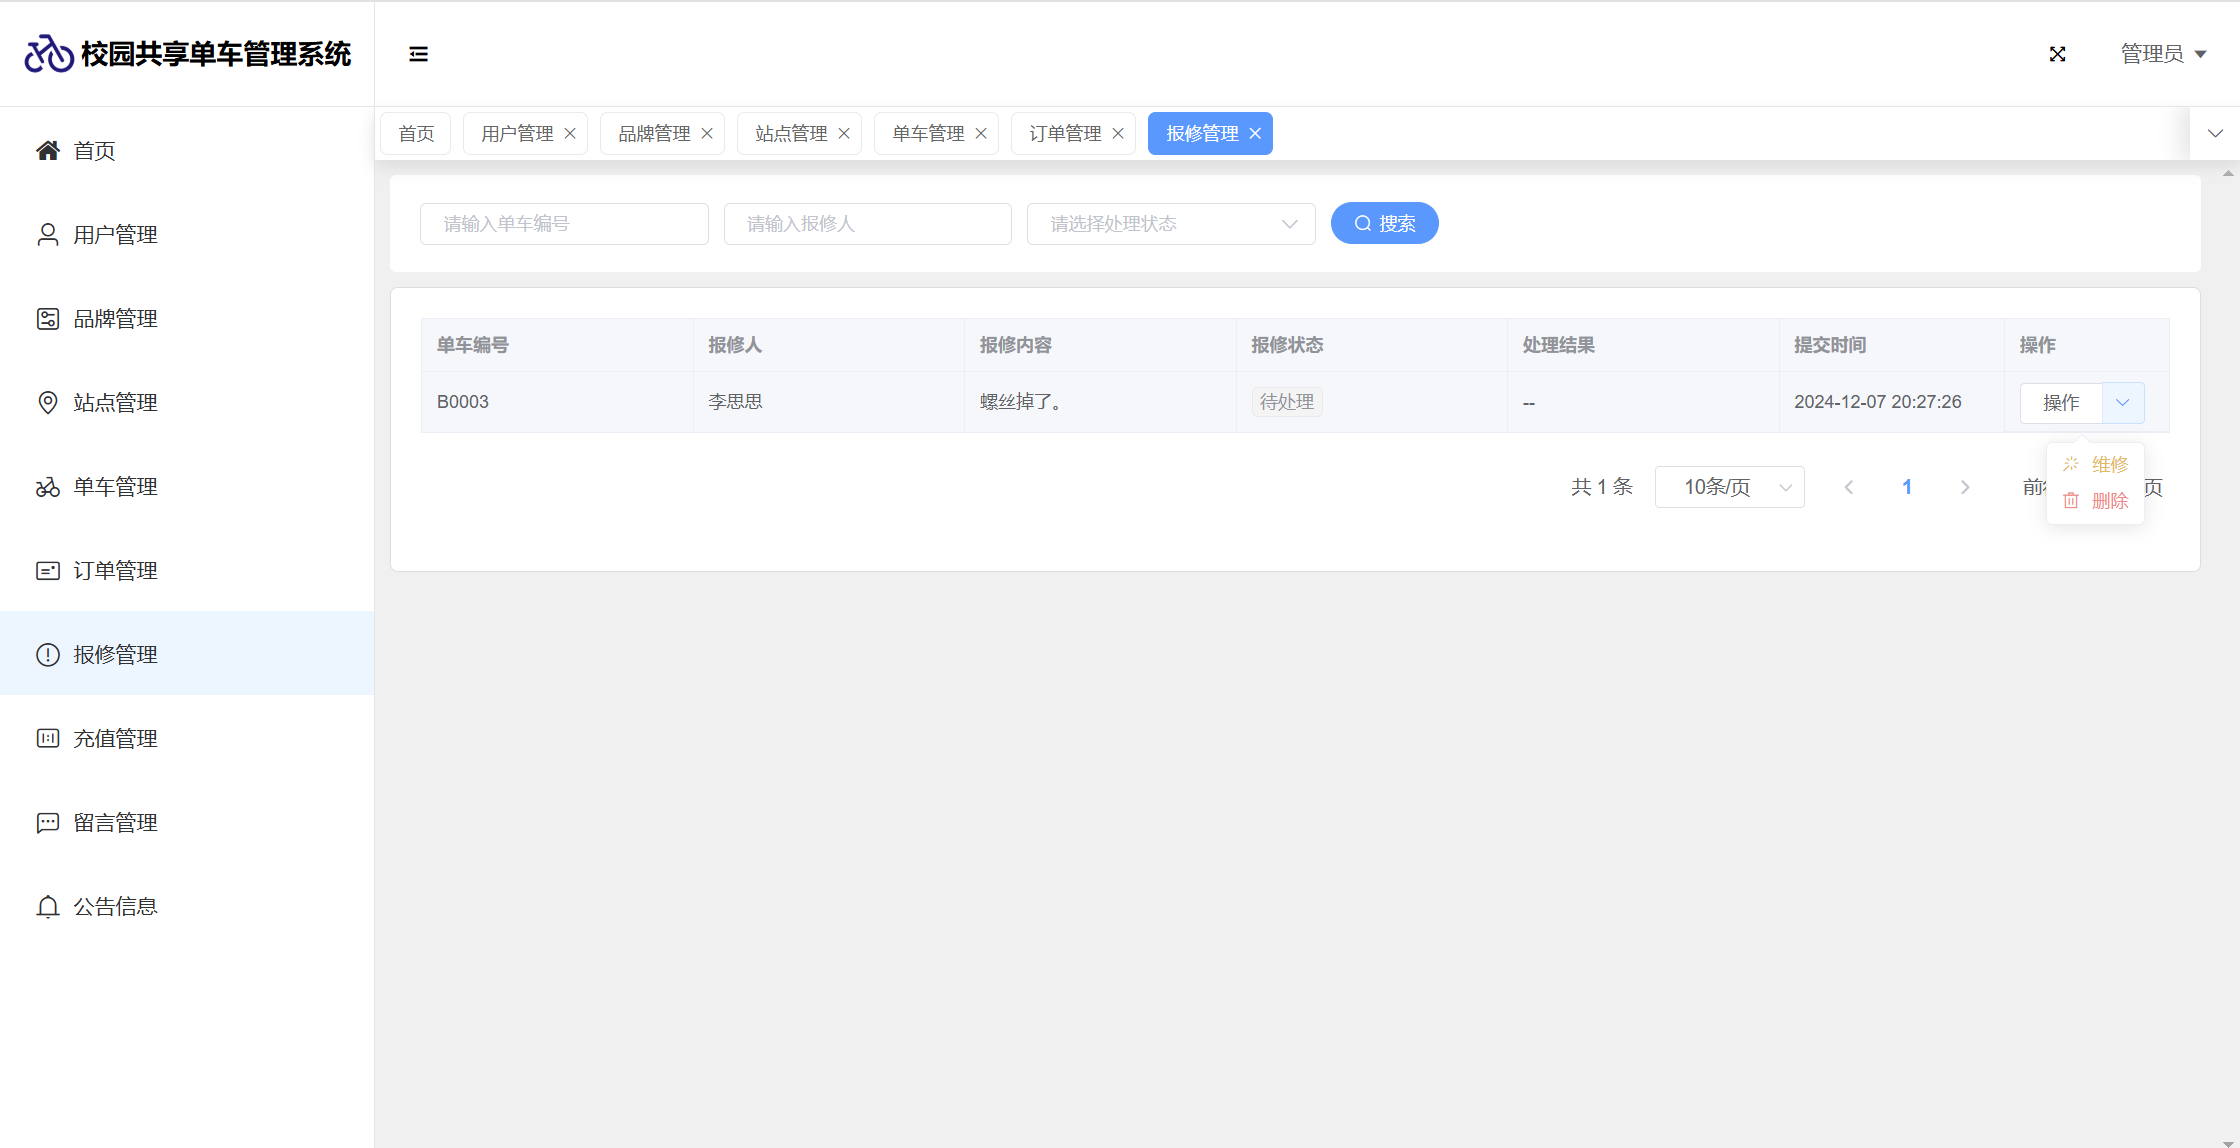Switch to the 品牌管理 tab
This screenshot has height=1148, width=2240.
tap(654, 134)
